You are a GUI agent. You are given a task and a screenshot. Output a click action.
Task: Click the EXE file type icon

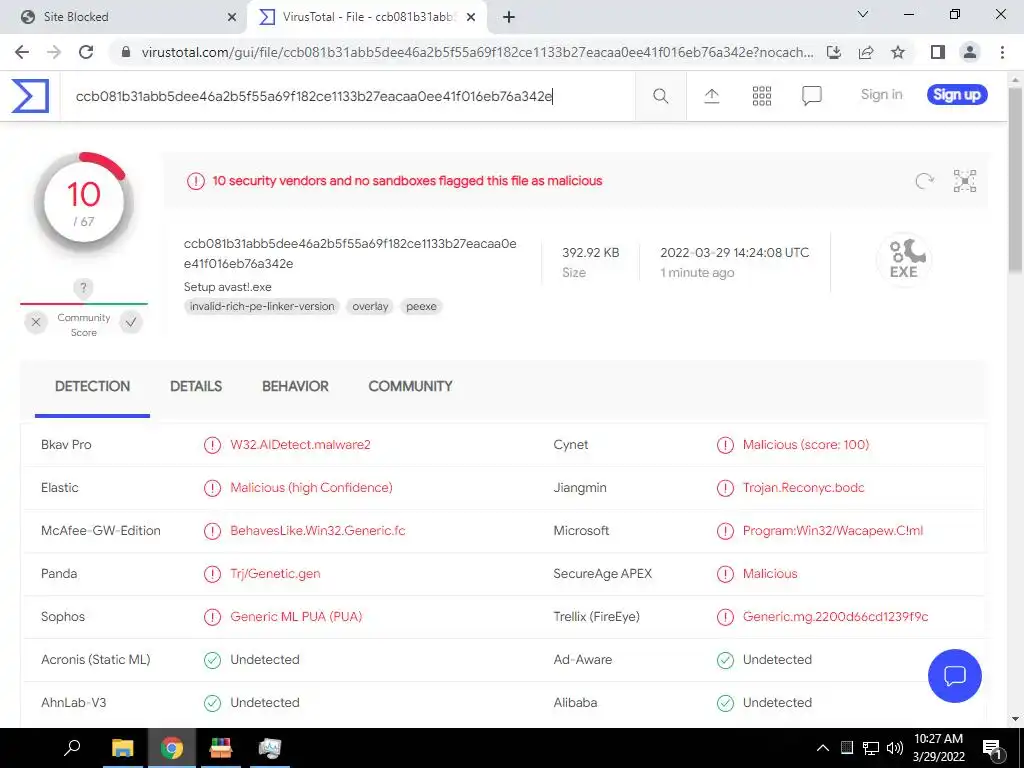(x=903, y=259)
